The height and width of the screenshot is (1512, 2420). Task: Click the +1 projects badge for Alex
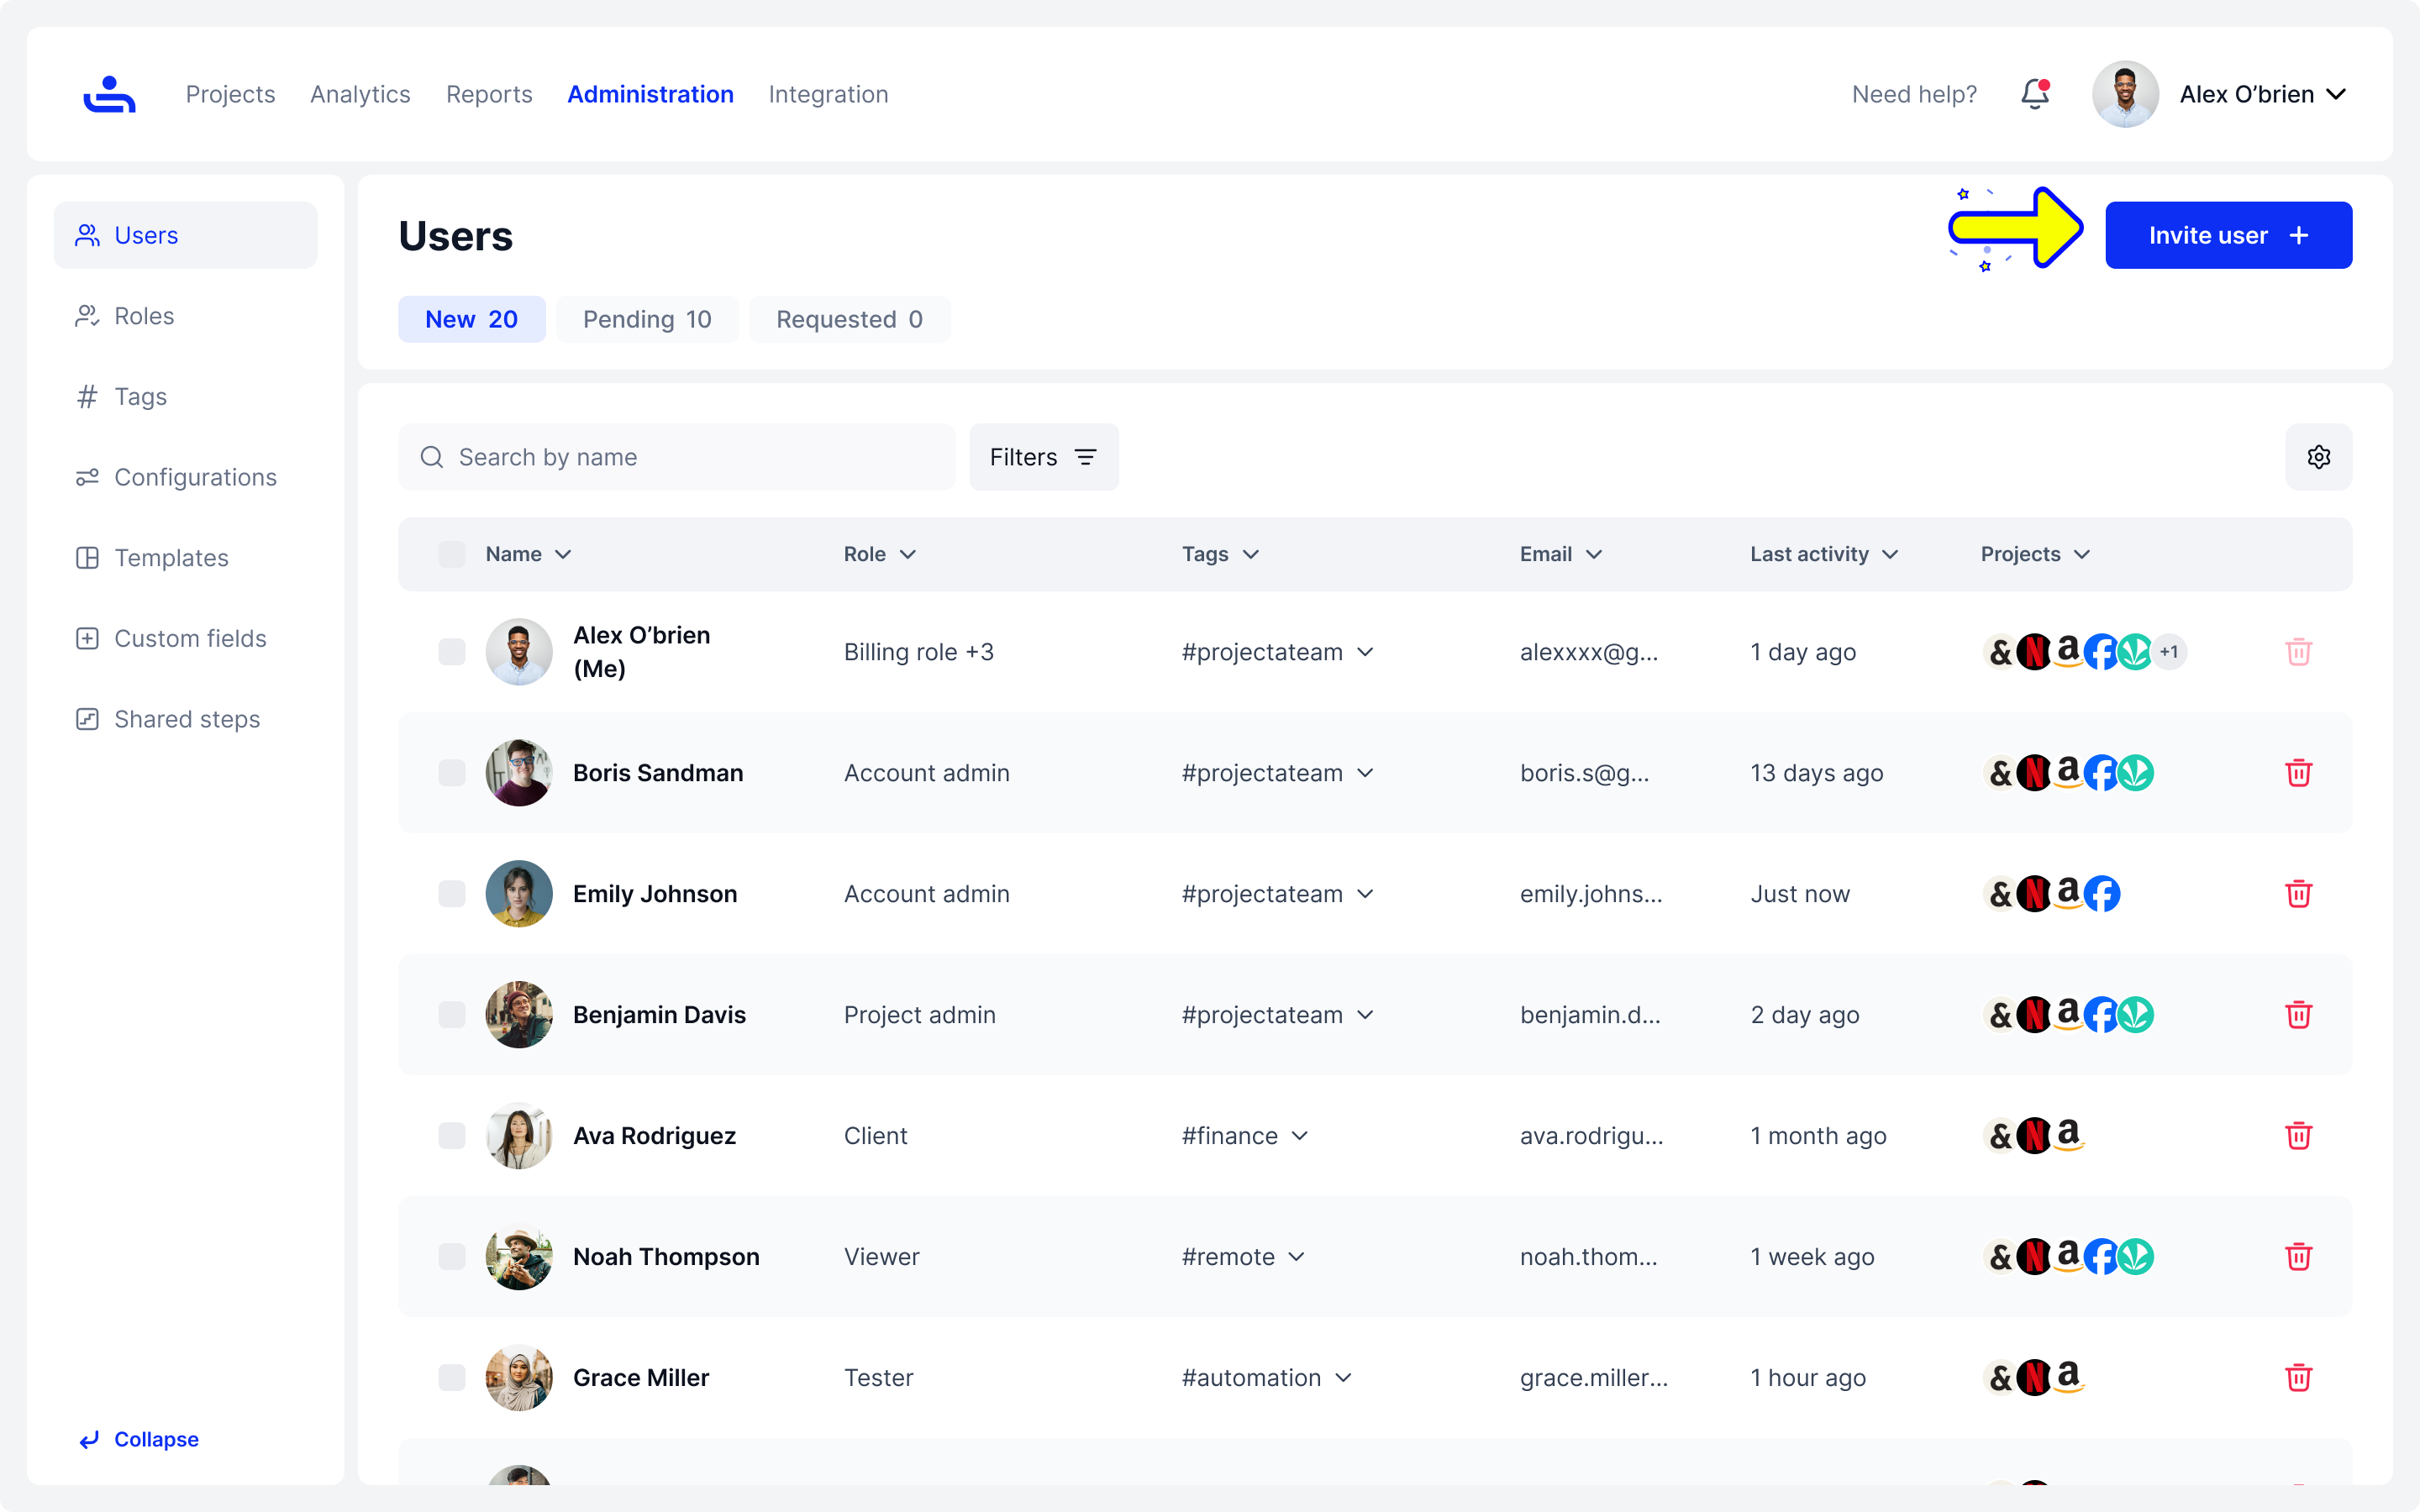pos(2168,652)
